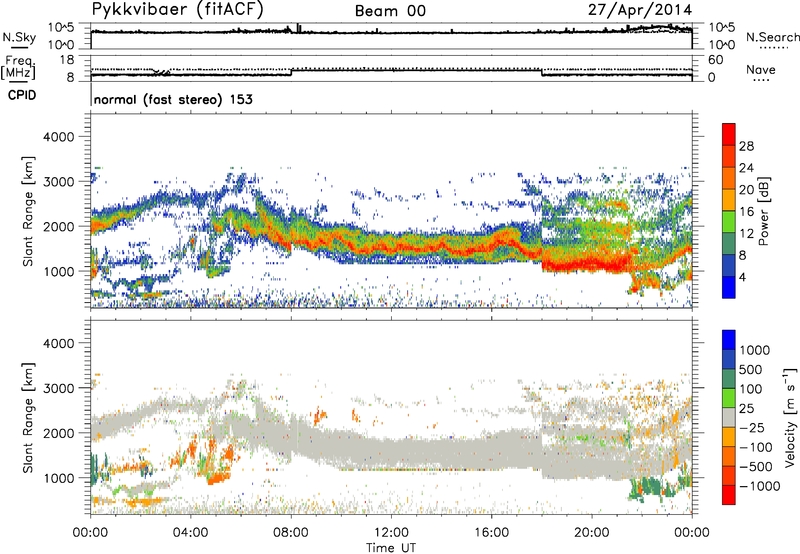The image size is (800, 554).
Task: Click the blue bottom of power colorbar
Action: pos(729,287)
